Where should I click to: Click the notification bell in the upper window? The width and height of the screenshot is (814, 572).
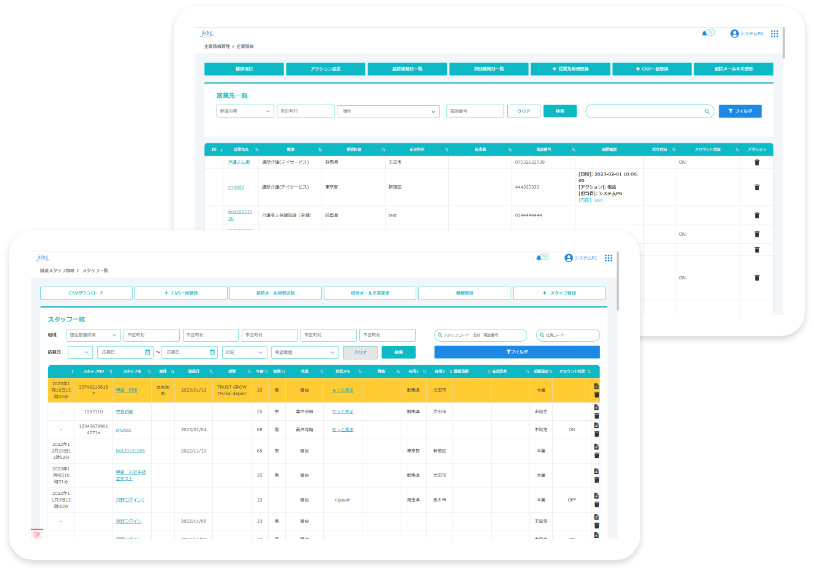point(705,33)
